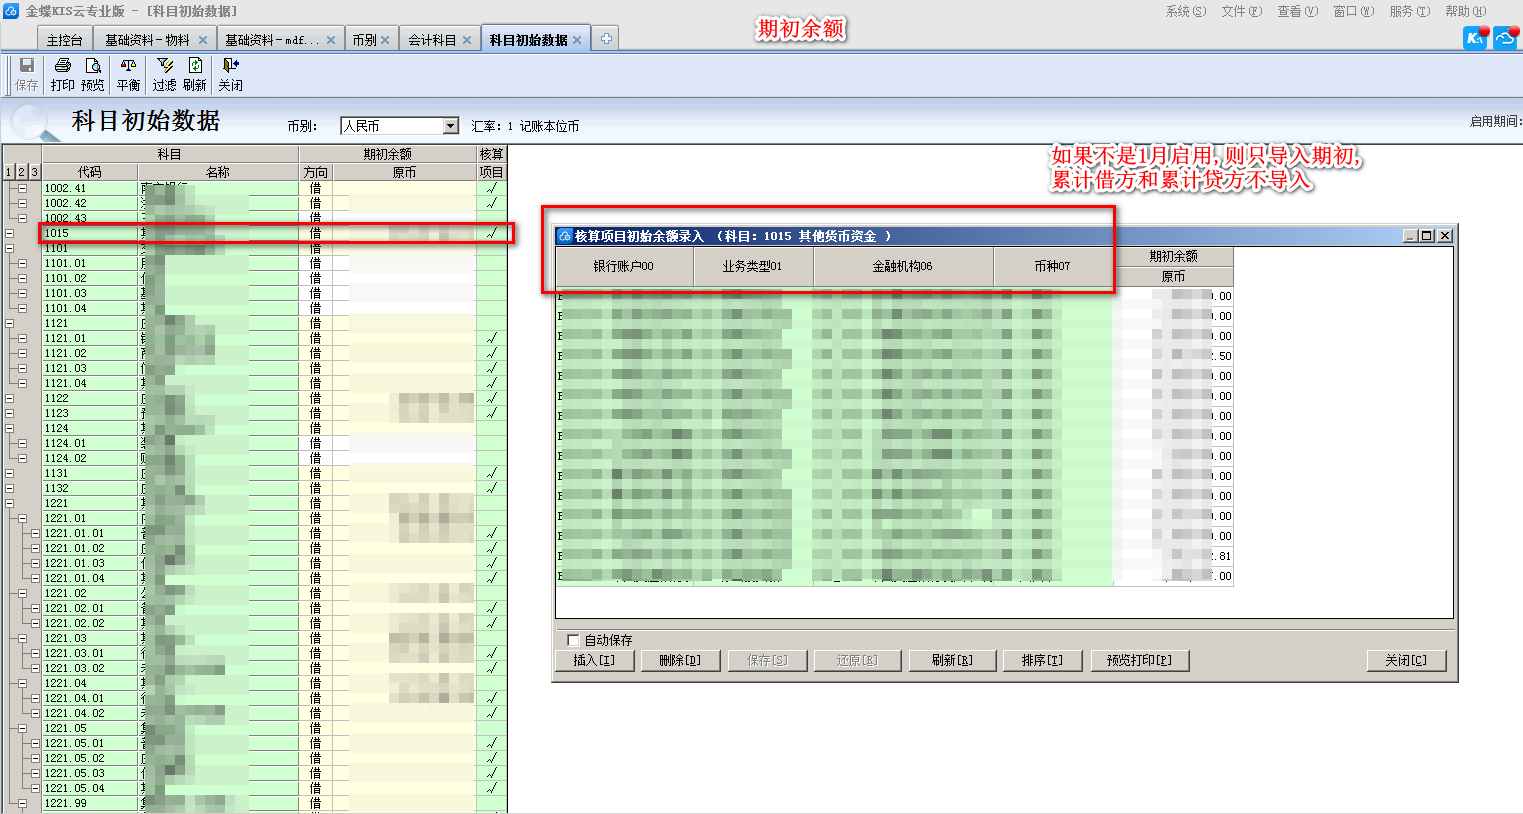Show outline level 2 of account tree

[x=21, y=172]
